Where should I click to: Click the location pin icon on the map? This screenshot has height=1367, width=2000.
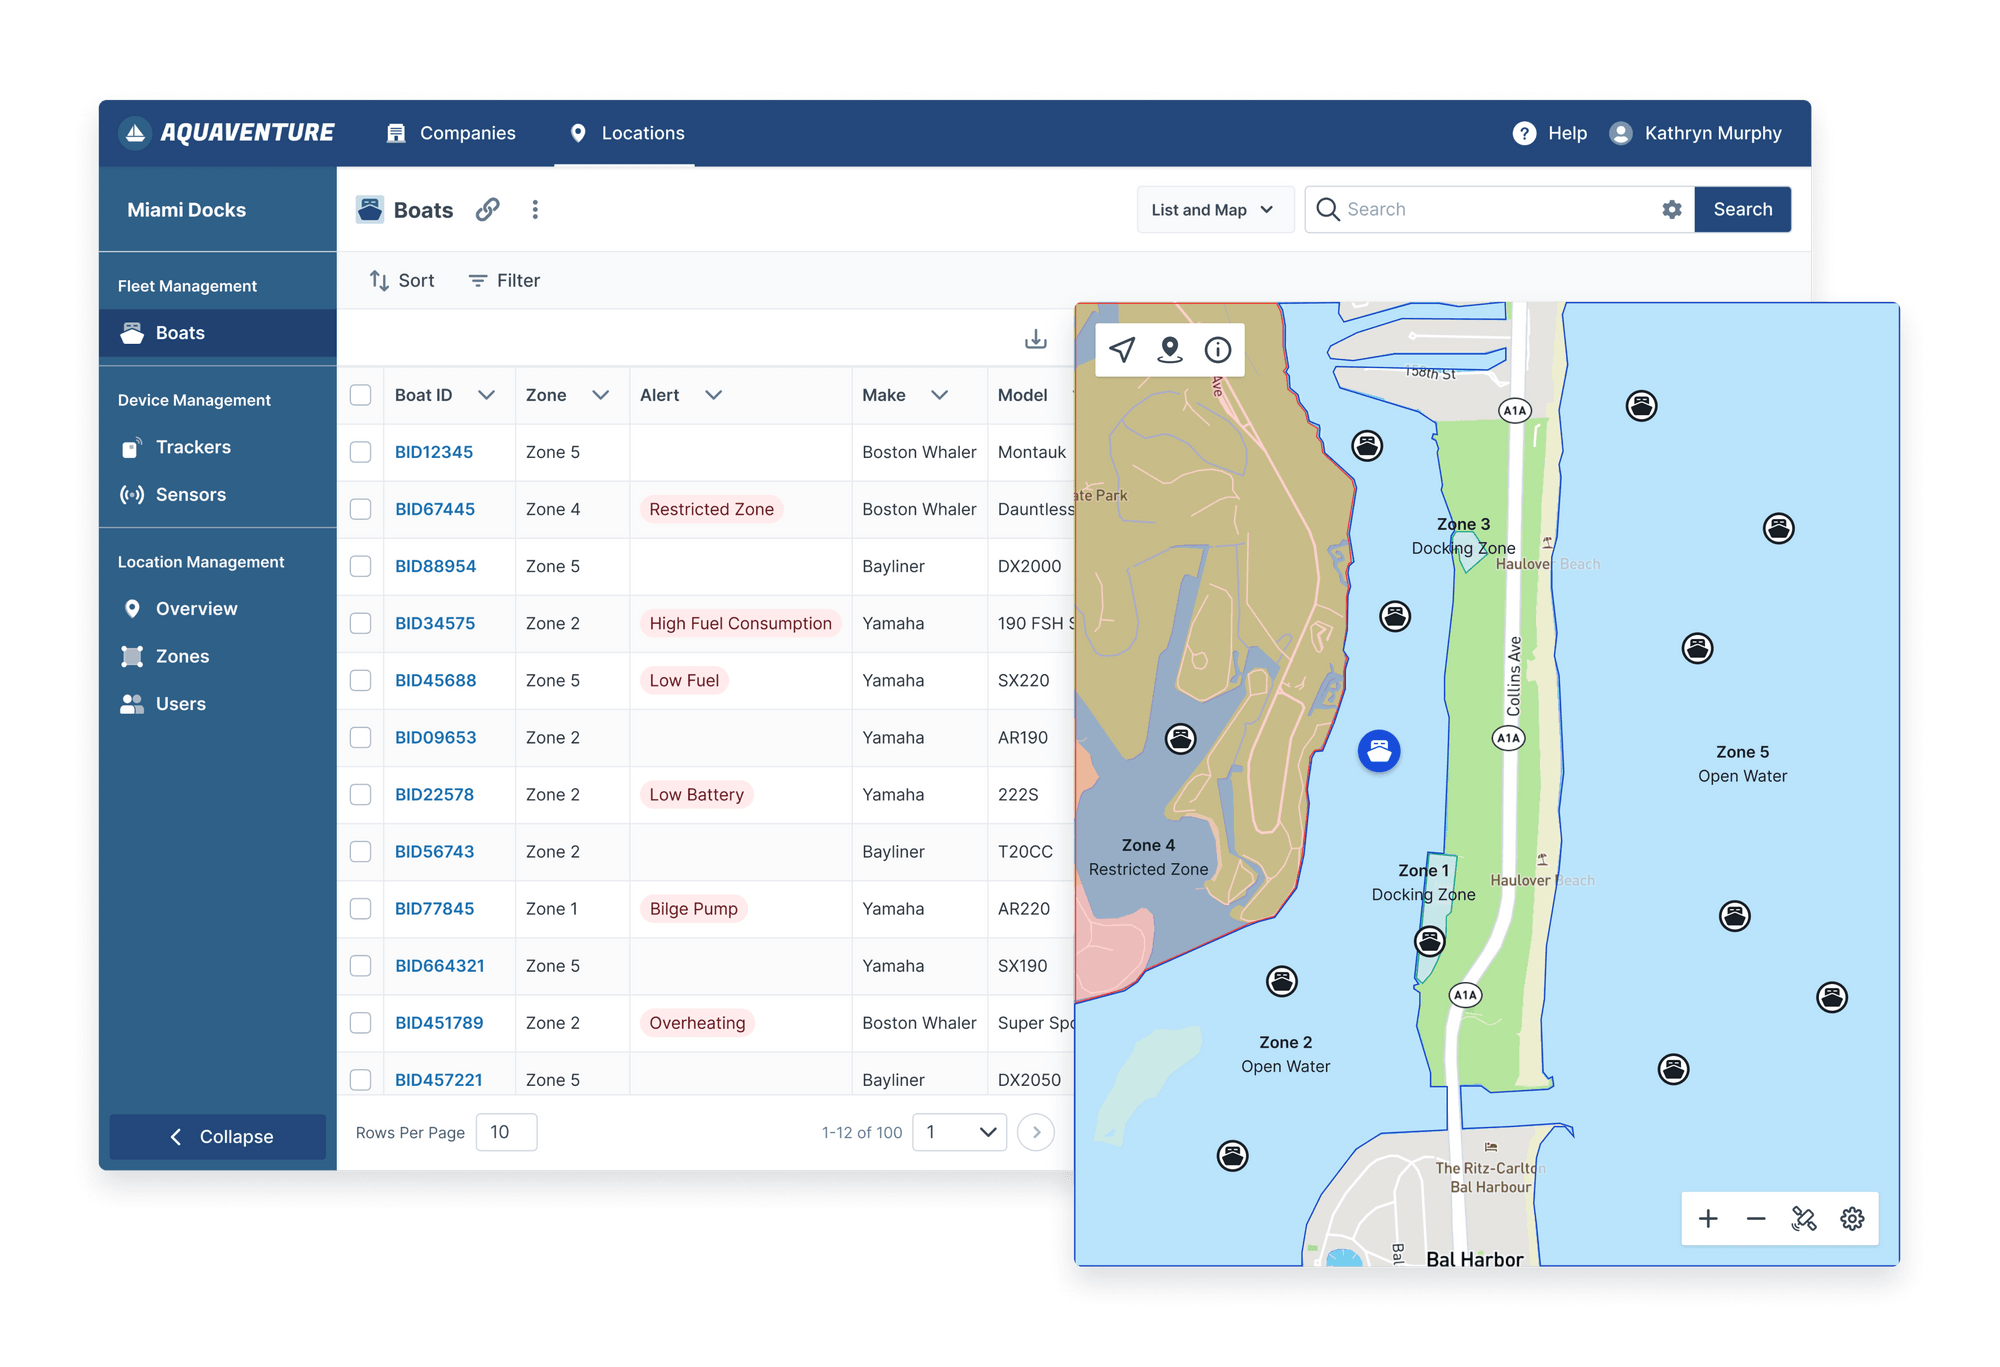click(x=1169, y=349)
